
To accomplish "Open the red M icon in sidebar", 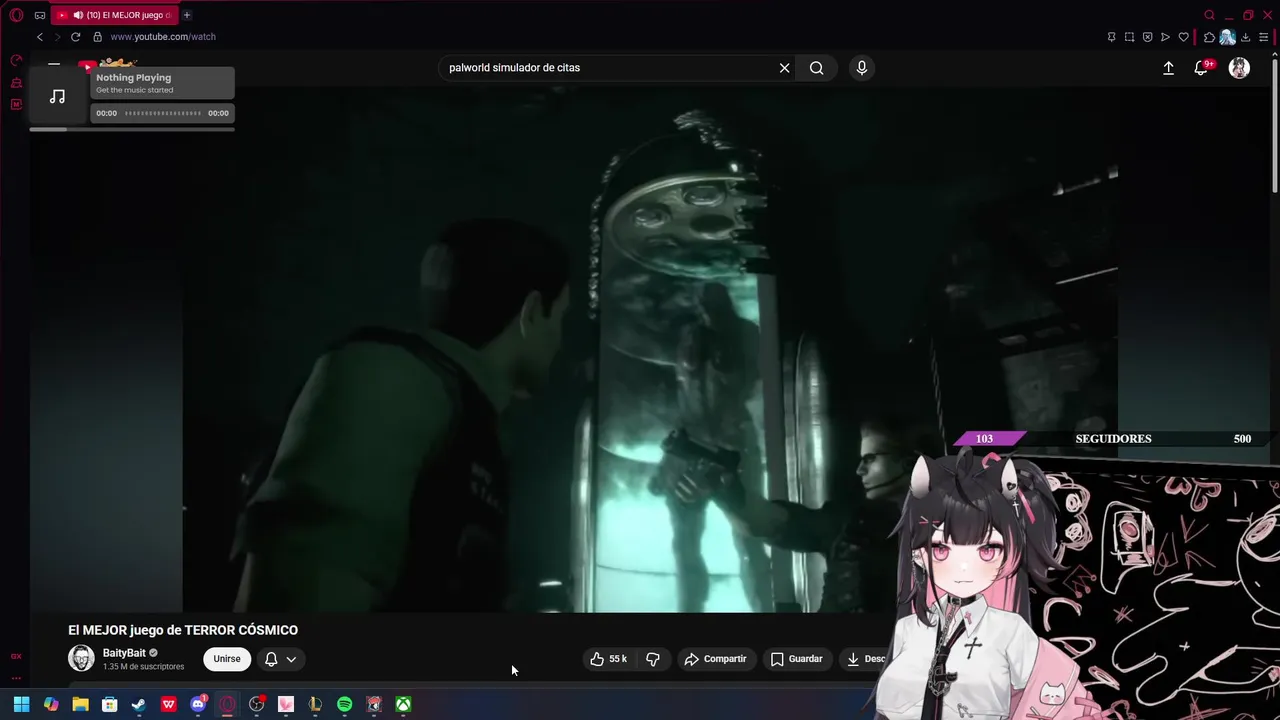I will (x=16, y=104).
